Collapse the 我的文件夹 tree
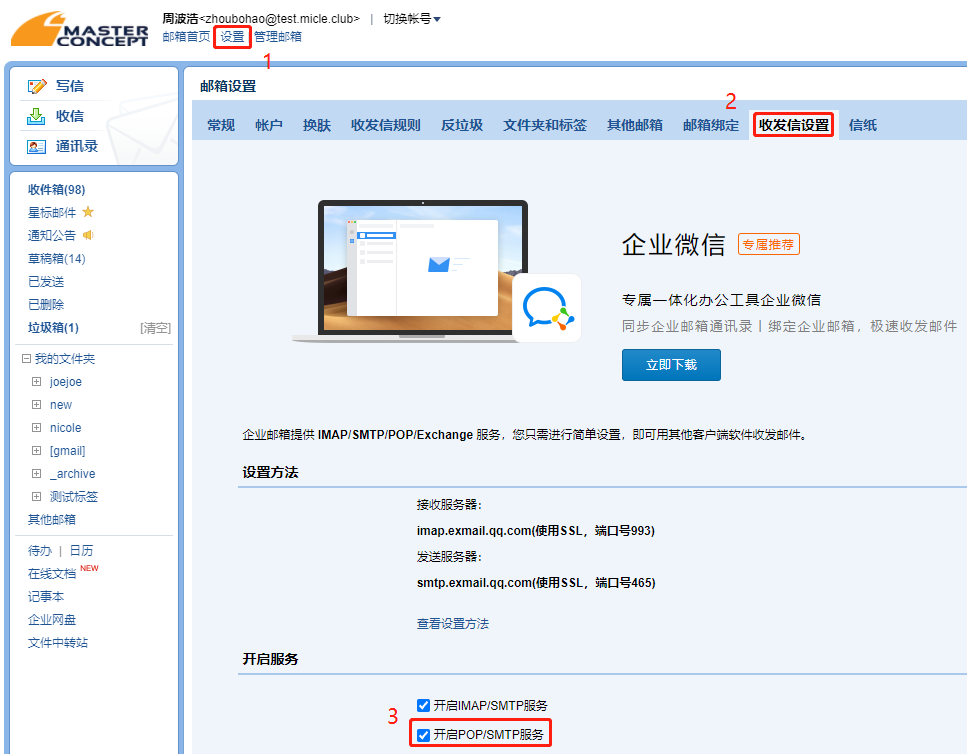Viewport: 967px width, 754px height. (27, 358)
